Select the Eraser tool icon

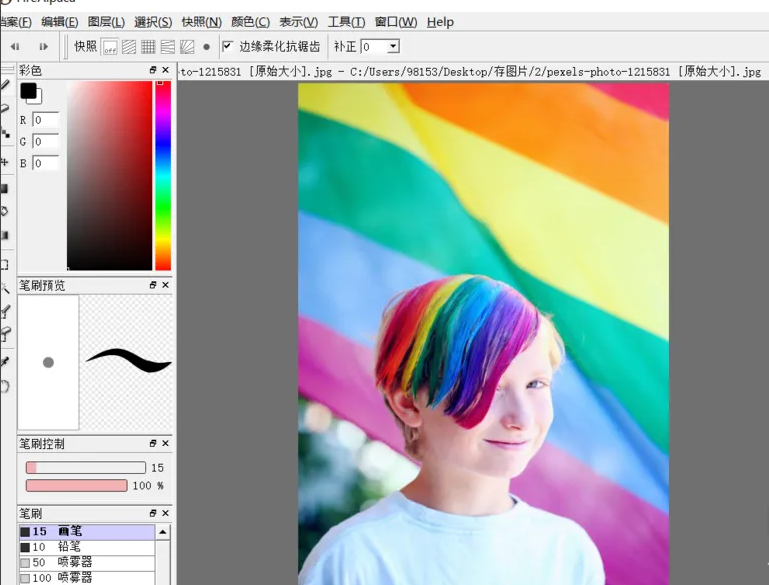[x=5, y=108]
